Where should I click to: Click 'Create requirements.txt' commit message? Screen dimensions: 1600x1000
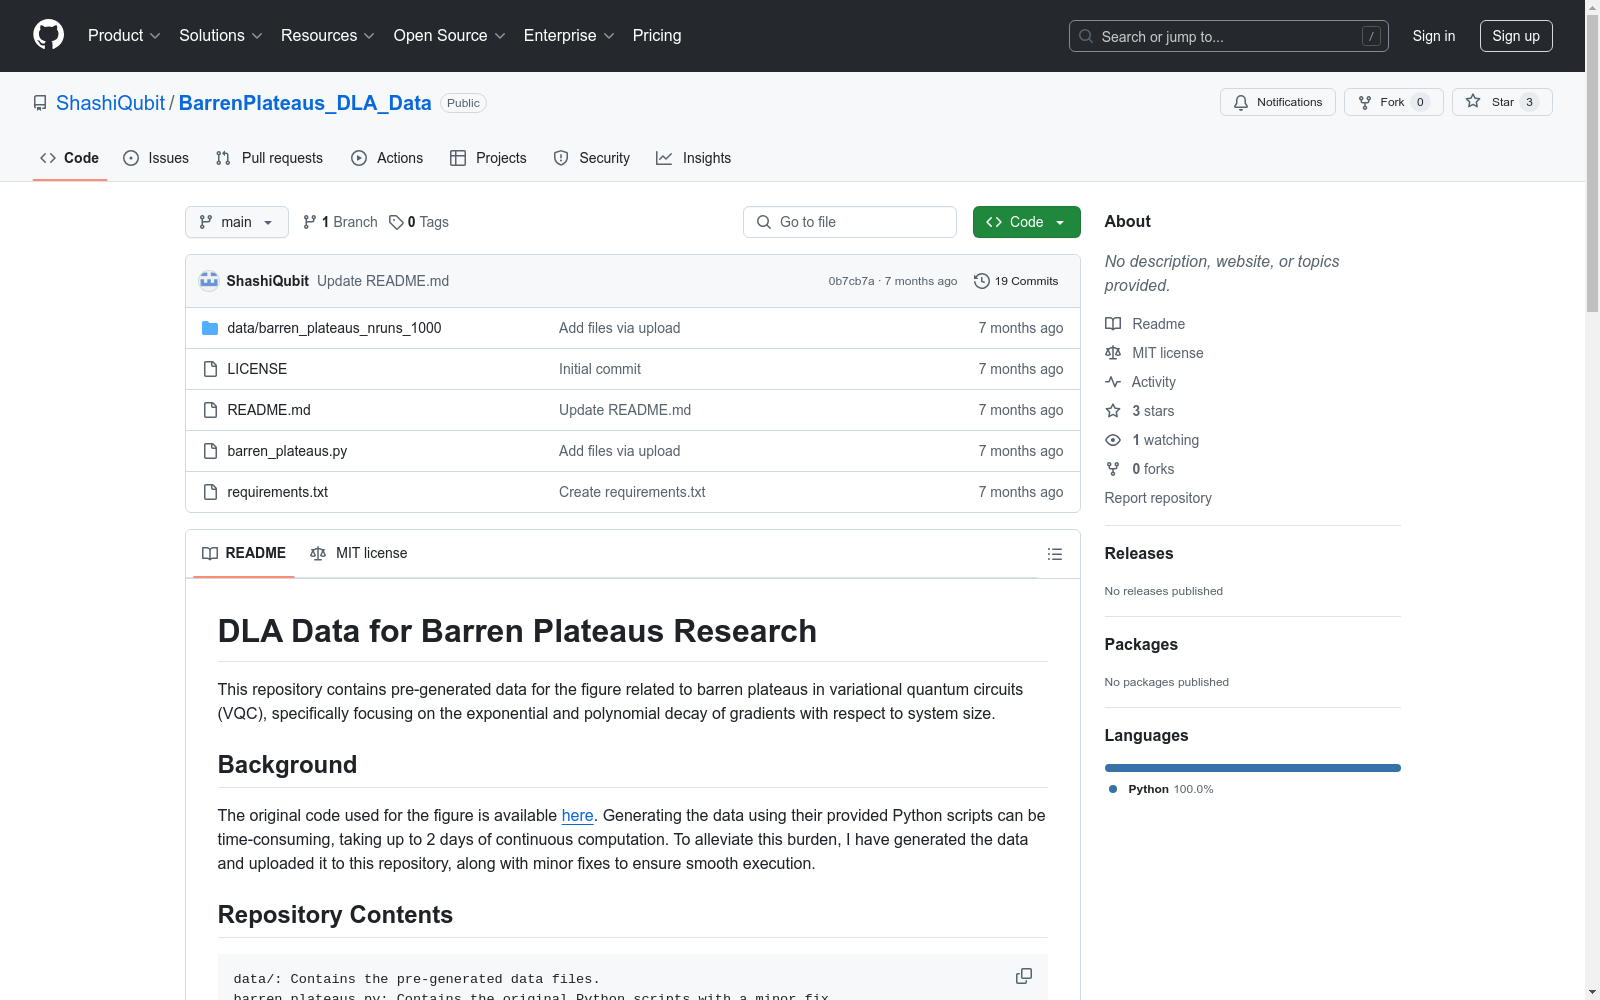click(x=632, y=492)
